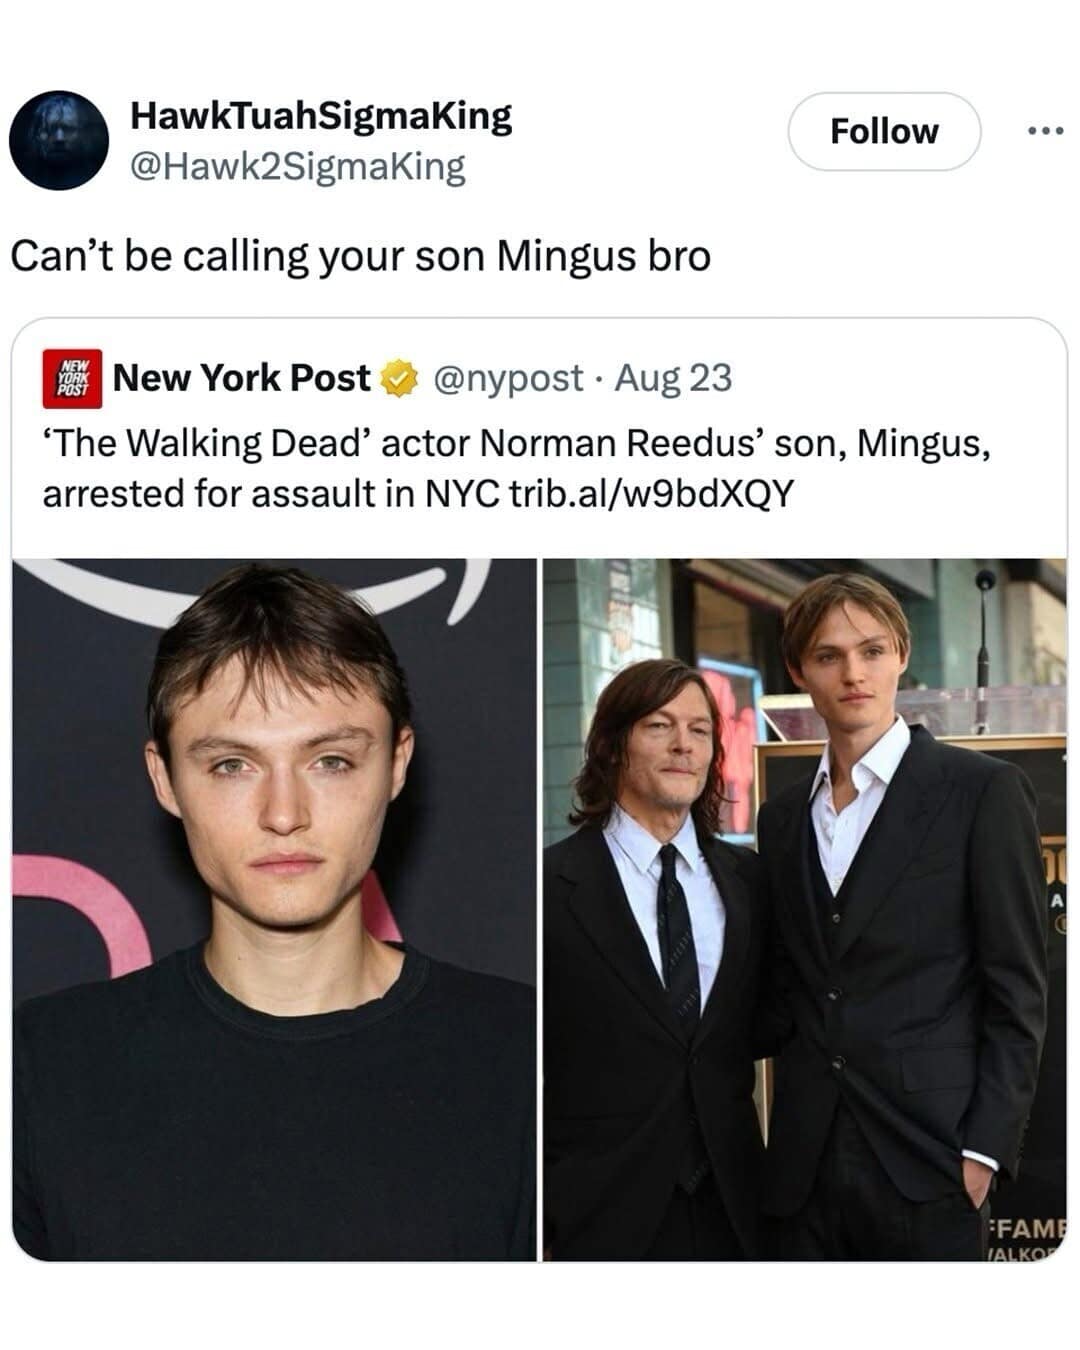This screenshot has height=1350, width=1080.
Task: Select the HawkTuahSigmaKing display name
Action: coord(320,117)
